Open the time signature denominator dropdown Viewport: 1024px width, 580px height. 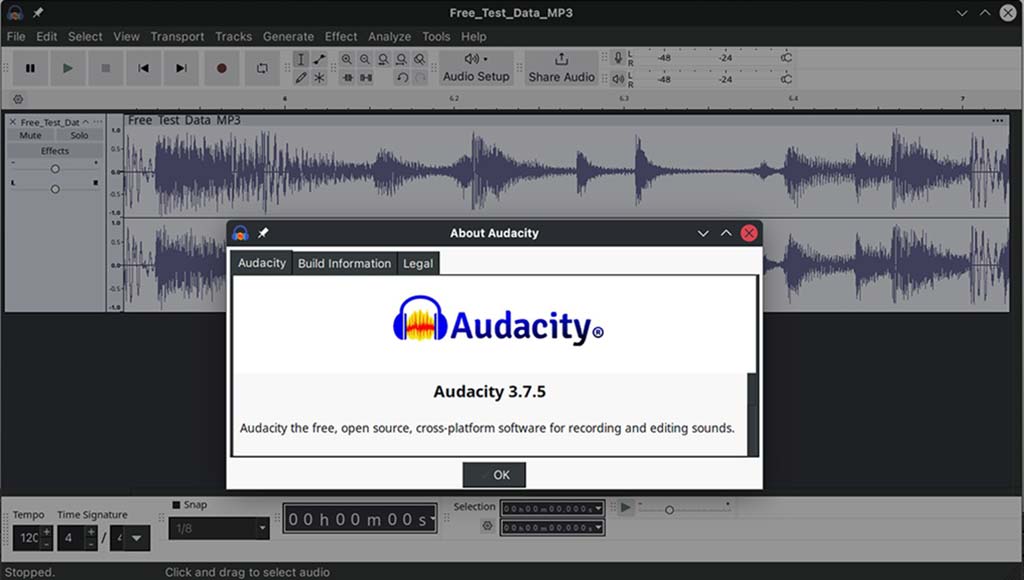136,538
